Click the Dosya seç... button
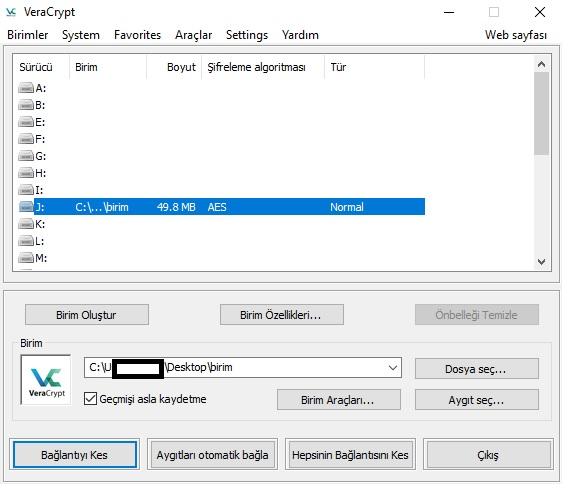Viewport: 562px width, 484px height. pyautogui.click(x=477, y=369)
